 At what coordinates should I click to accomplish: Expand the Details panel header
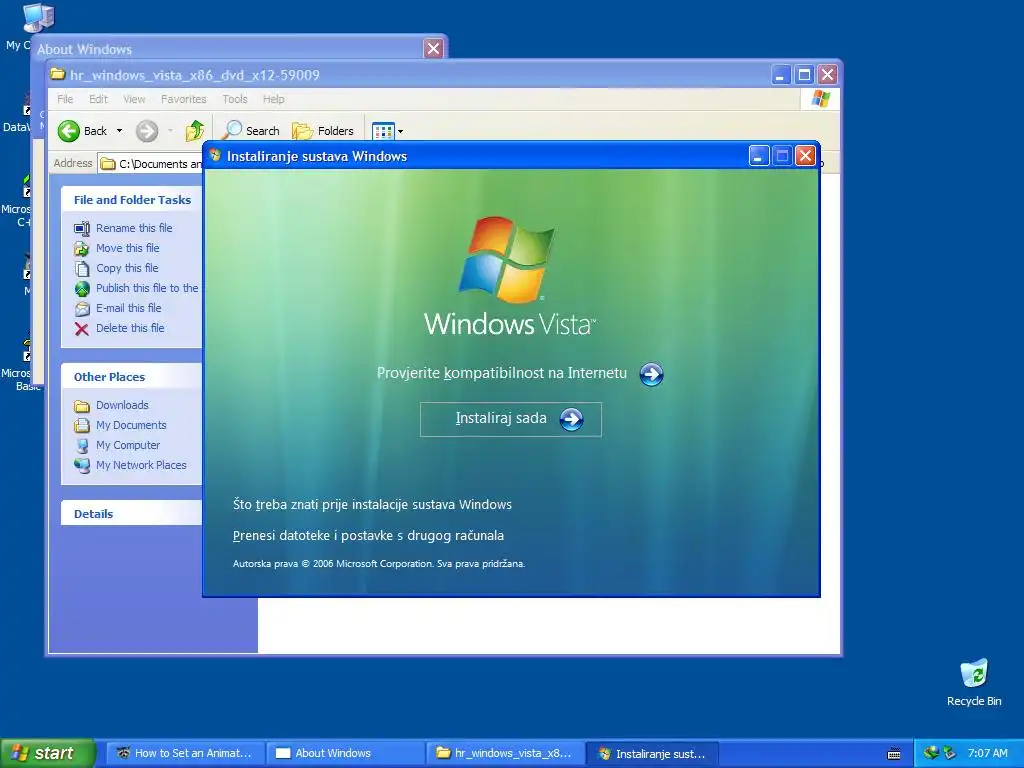(x=132, y=513)
